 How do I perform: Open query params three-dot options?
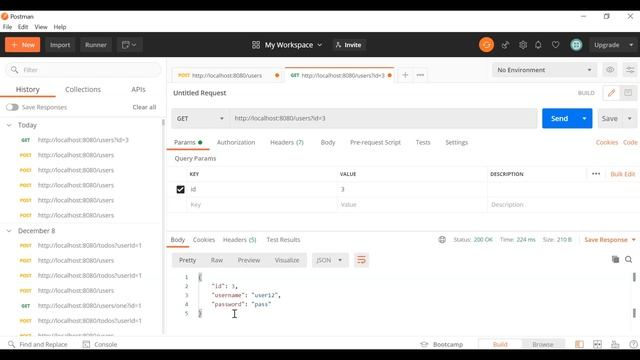pos(596,174)
